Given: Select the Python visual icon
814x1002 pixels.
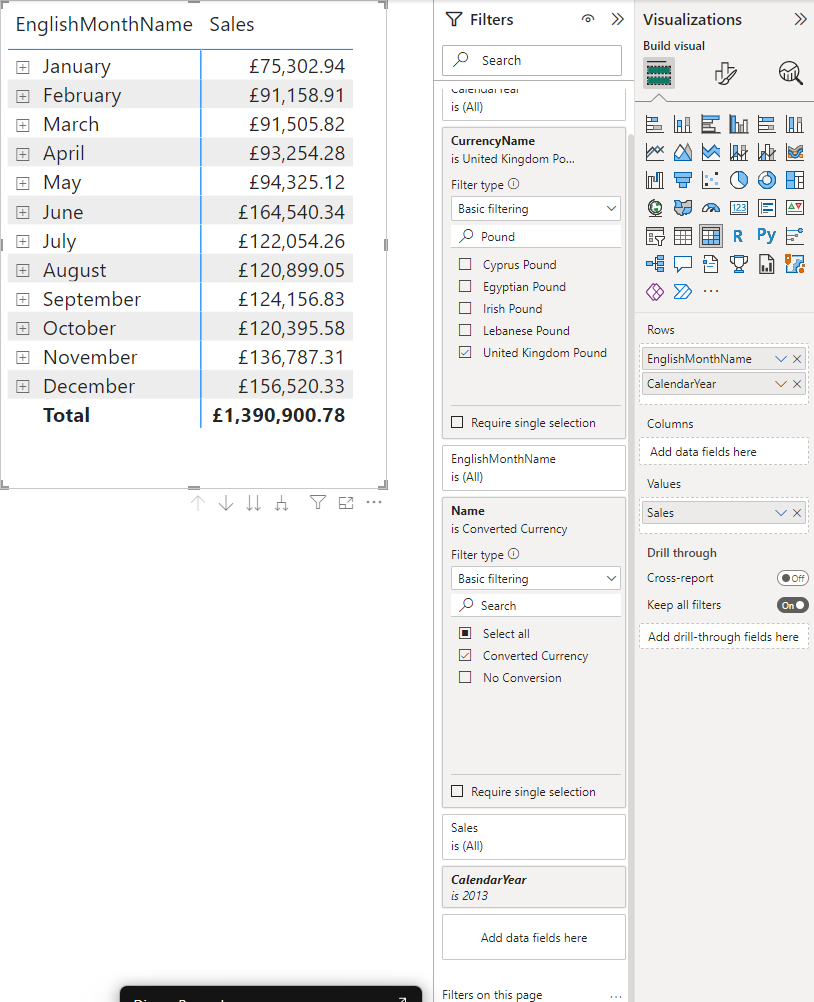Looking at the screenshot, I should tap(766, 235).
